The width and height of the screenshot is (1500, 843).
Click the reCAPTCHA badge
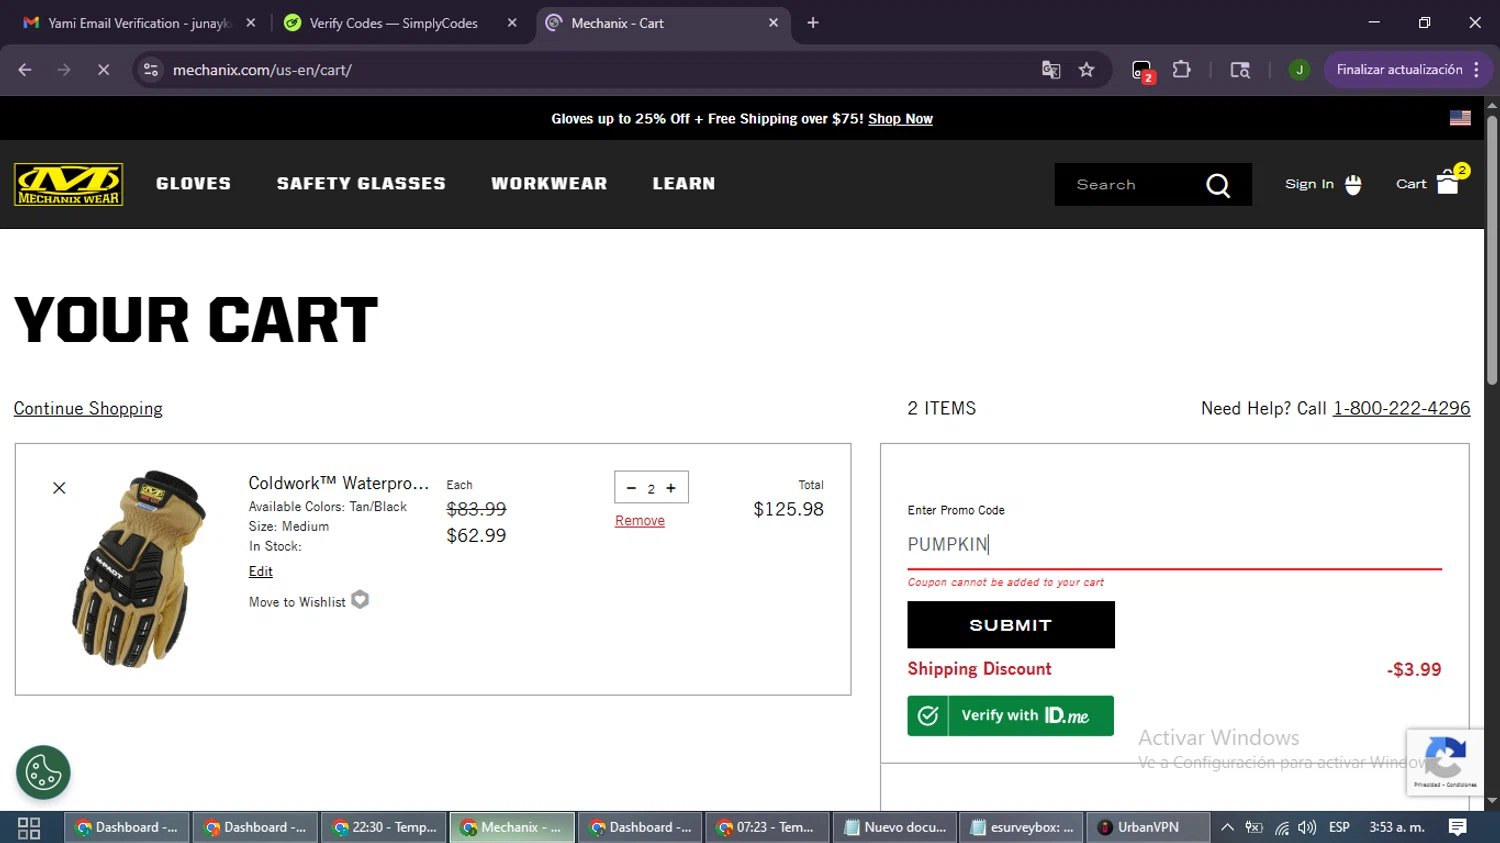click(1445, 762)
